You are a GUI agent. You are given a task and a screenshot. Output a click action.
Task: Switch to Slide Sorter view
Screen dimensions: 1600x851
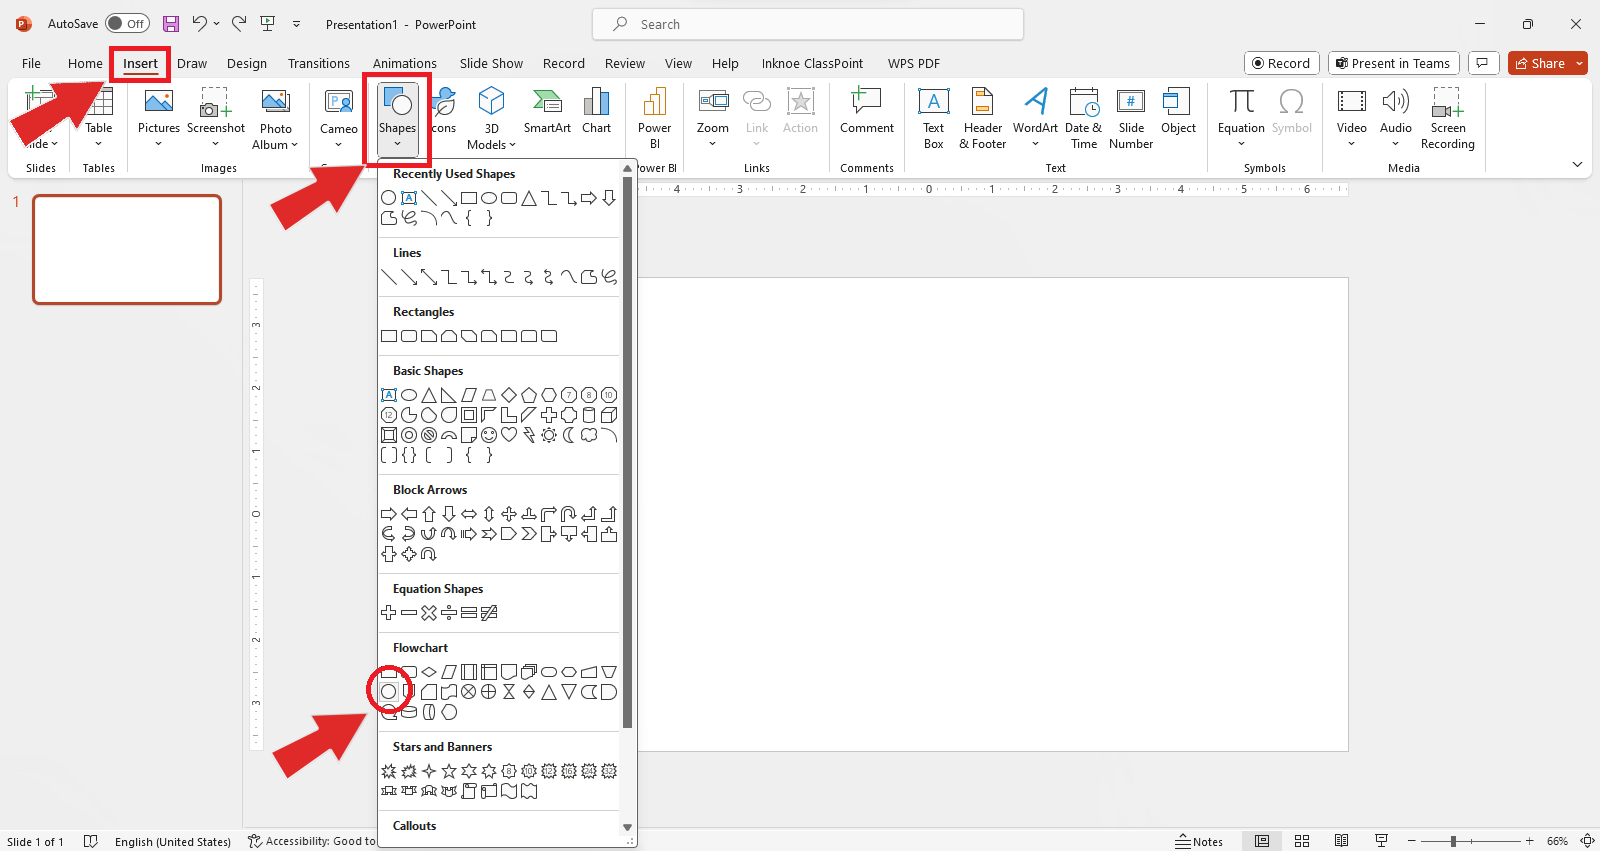(x=1302, y=841)
